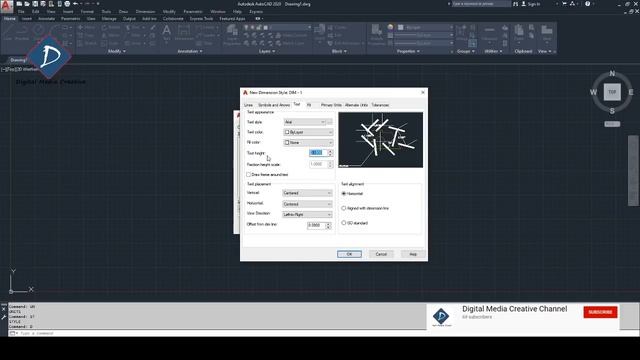Click Cancel in New Dimension Style dialog

tap(381, 254)
